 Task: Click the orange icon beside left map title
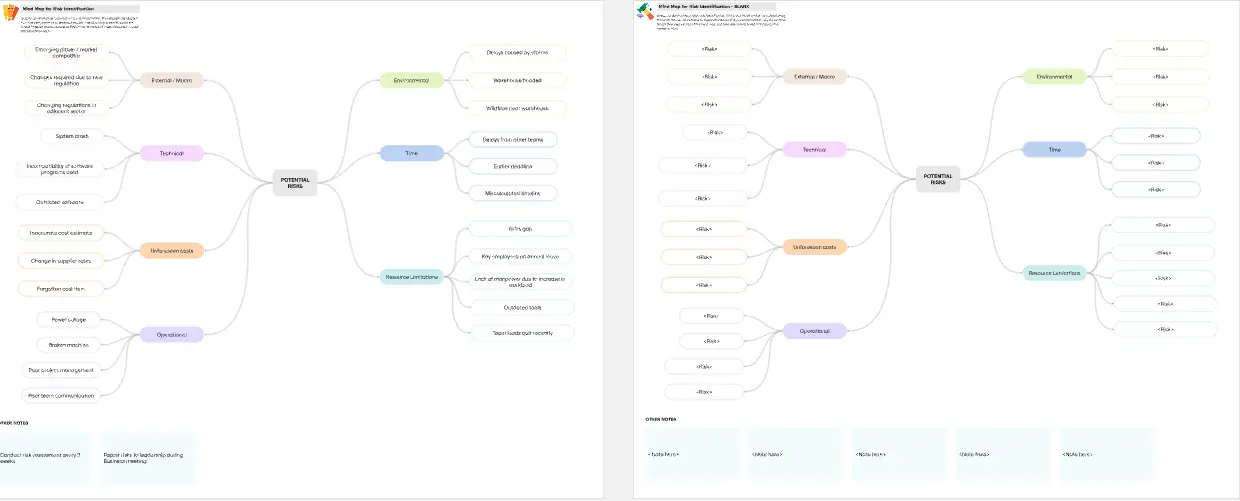pos(10,13)
